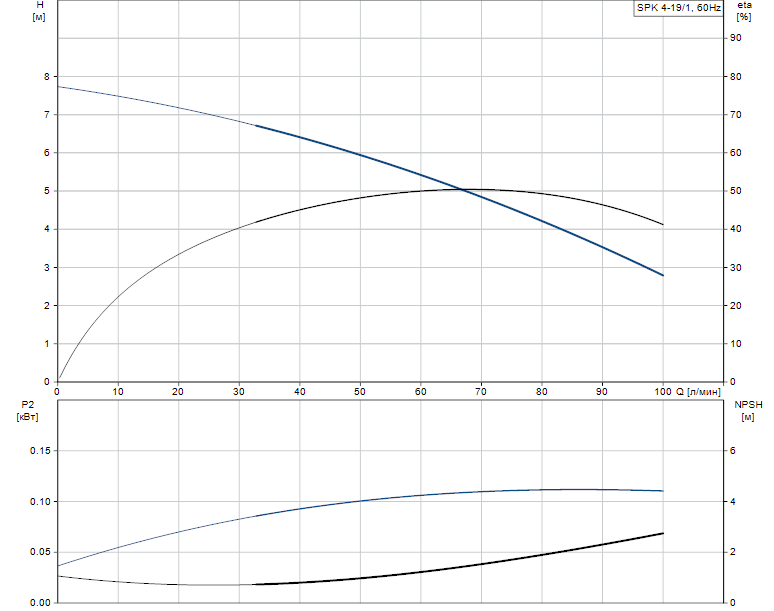Click the NPSH [м] axis title
Image resolution: width=774 pixels, height=611 pixels.
(748, 410)
